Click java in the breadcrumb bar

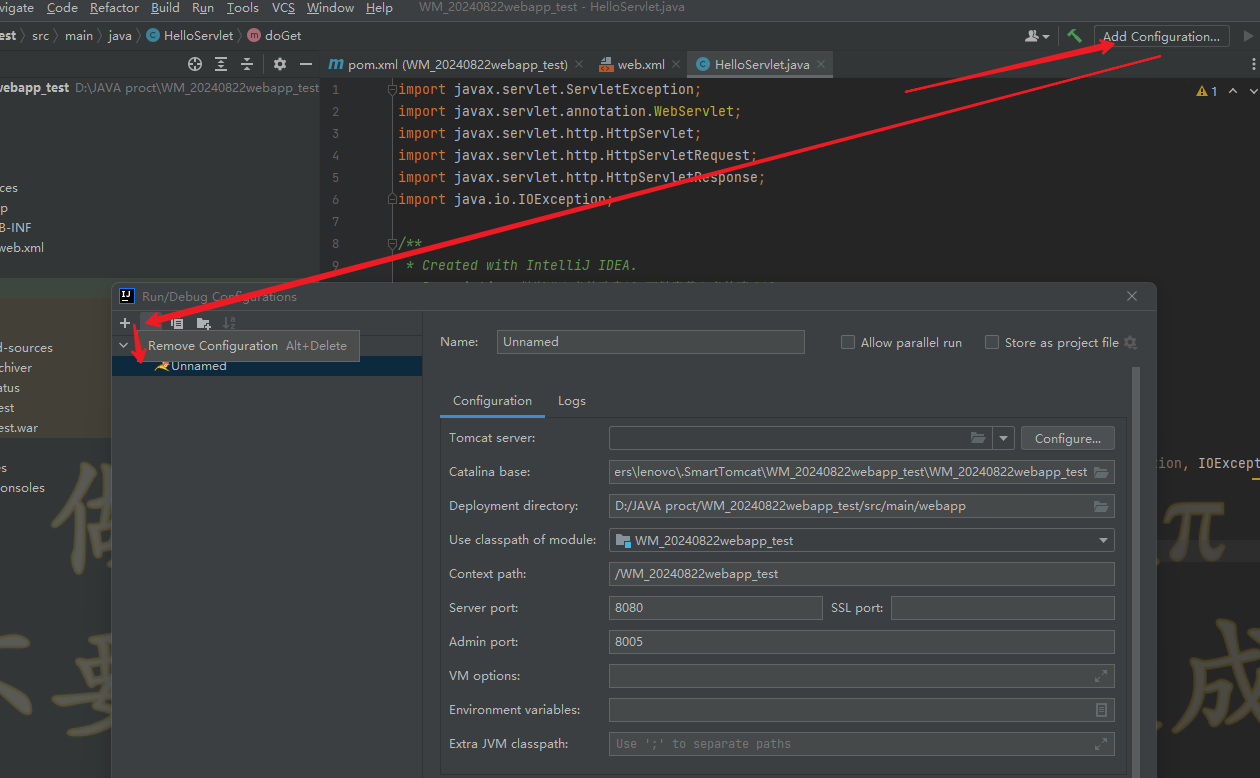coord(119,36)
